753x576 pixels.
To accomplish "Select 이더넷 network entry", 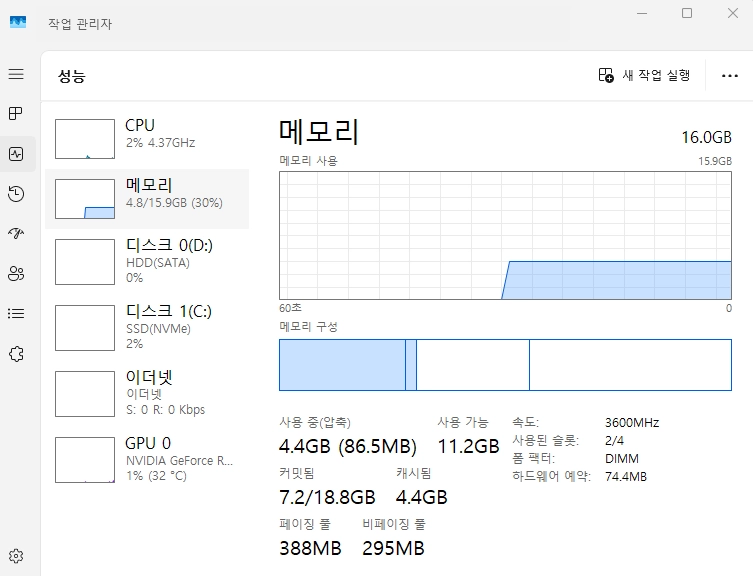I will click(x=147, y=393).
